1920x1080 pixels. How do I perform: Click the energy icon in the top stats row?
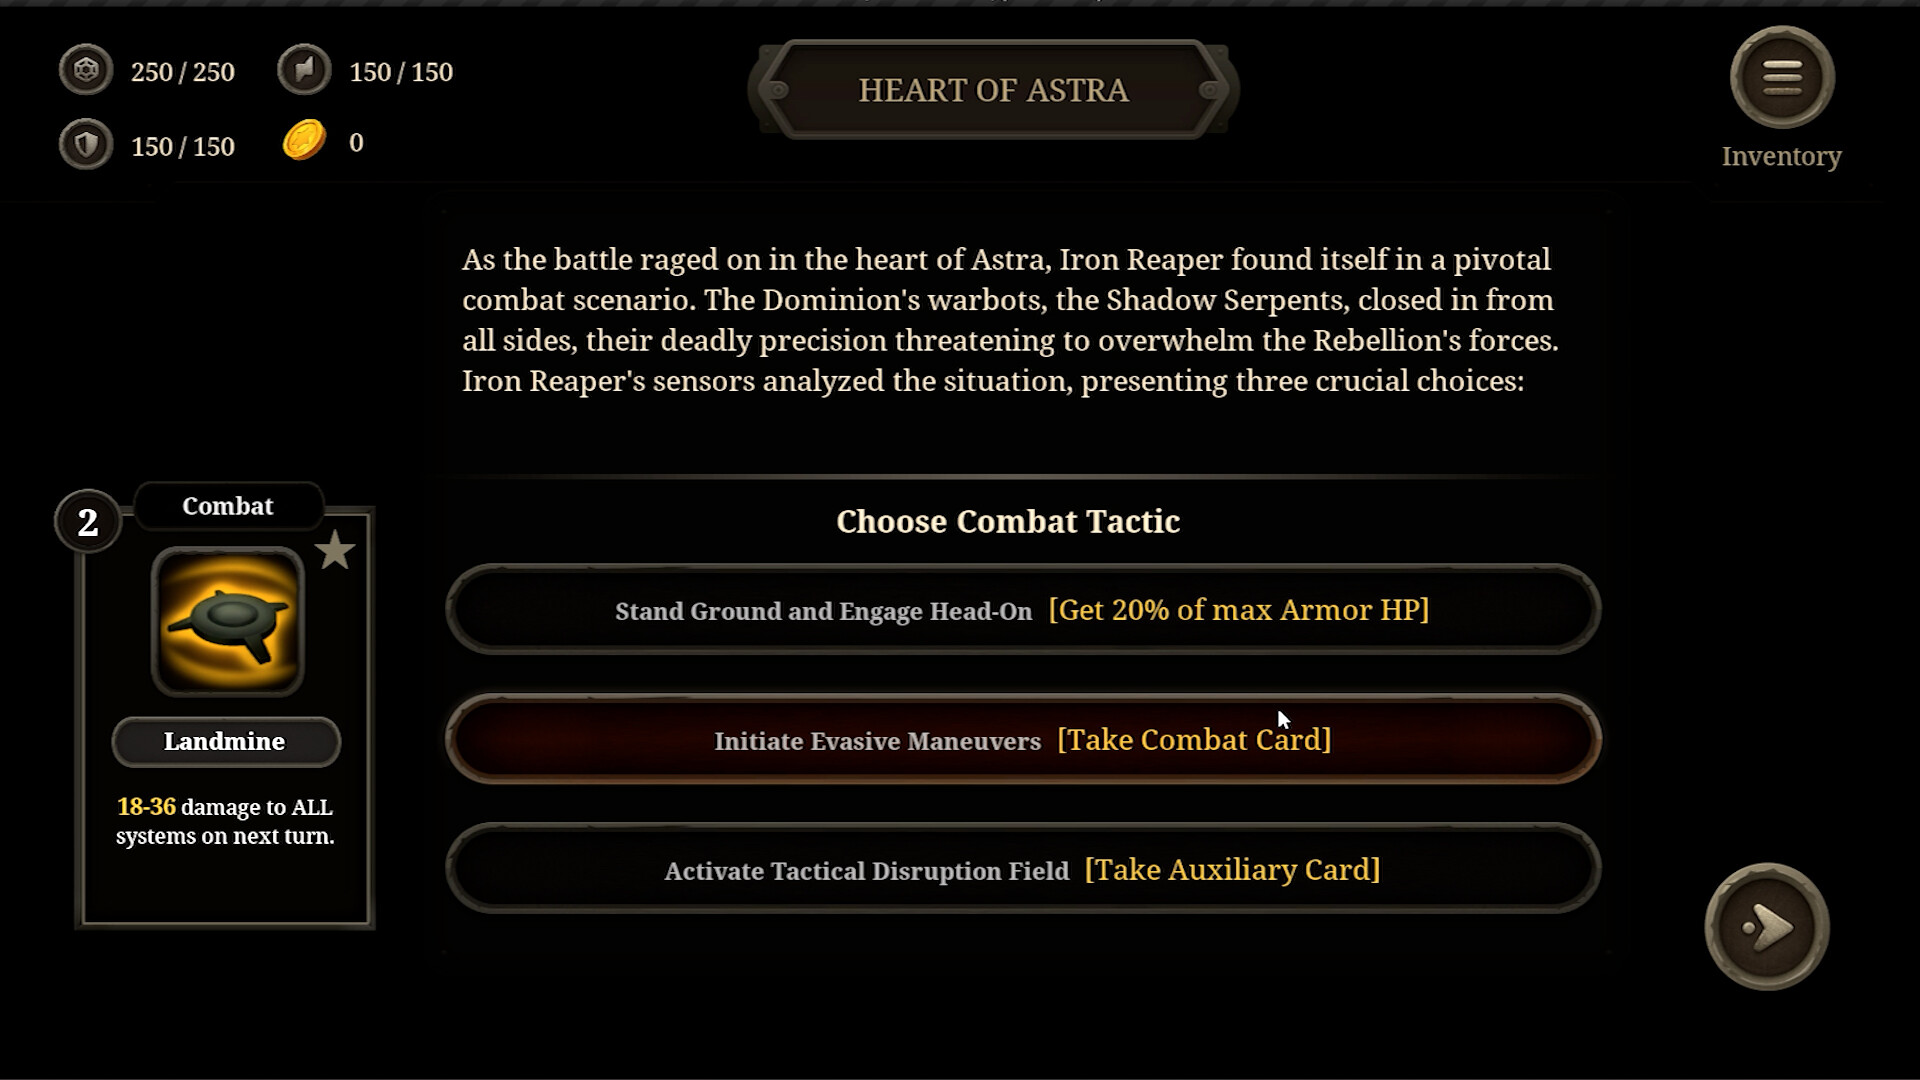click(x=304, y=71)
